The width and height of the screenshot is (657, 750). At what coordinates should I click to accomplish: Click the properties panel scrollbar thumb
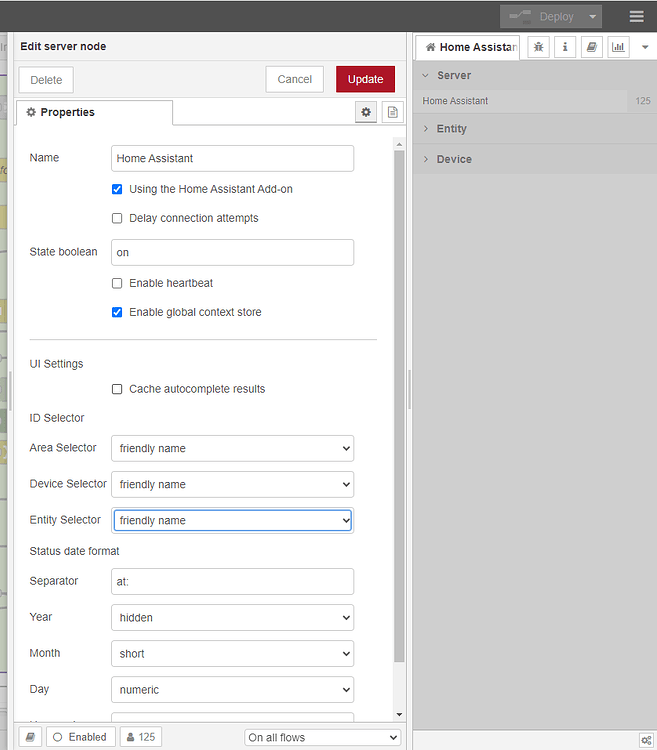point(399,407)
